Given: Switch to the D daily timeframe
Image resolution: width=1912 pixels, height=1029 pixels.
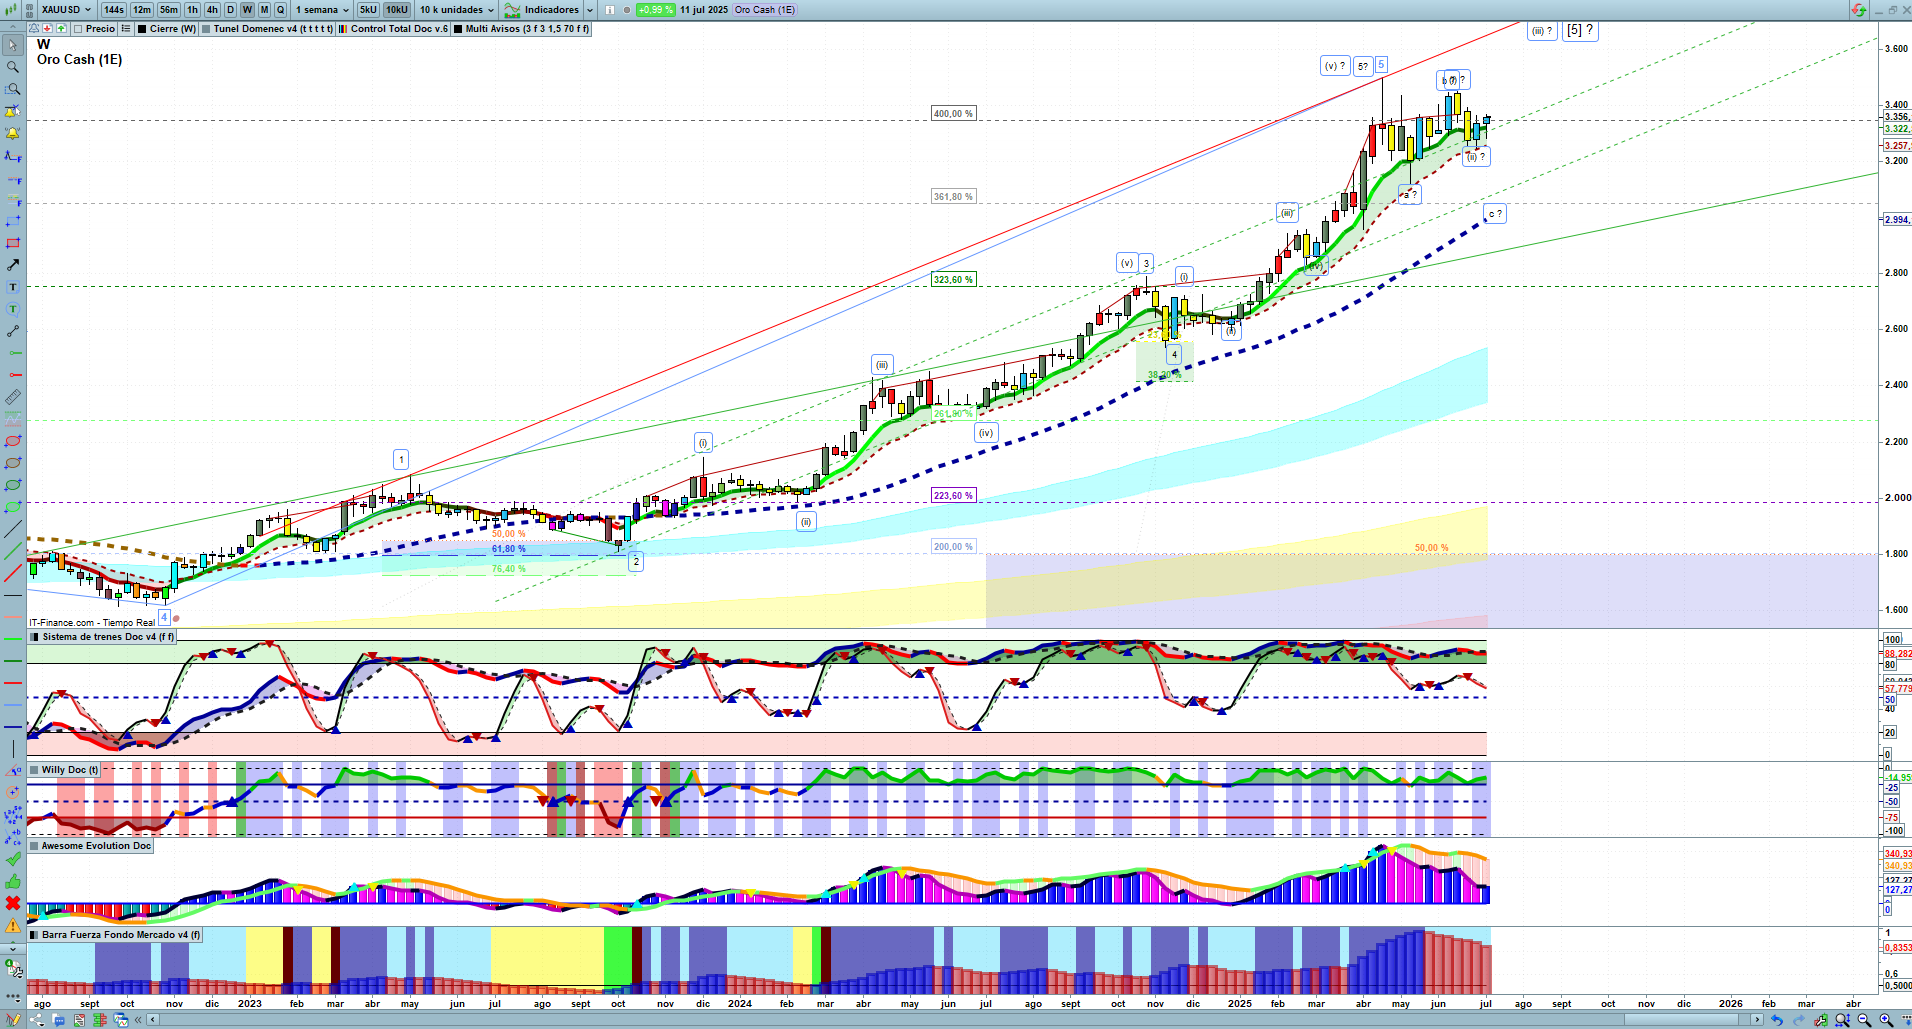Looking at the screenshot, I should (x=230, y=10).
